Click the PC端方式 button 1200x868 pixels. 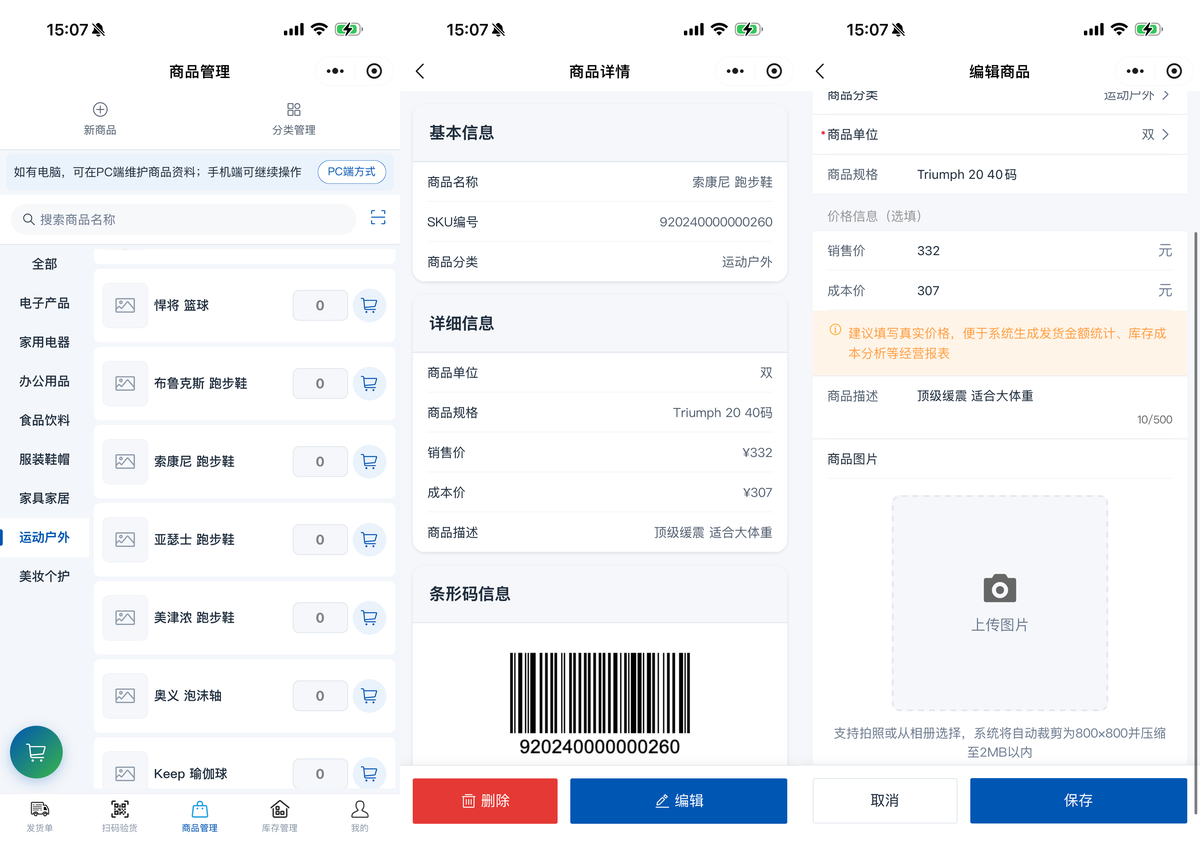pos(352,172)
